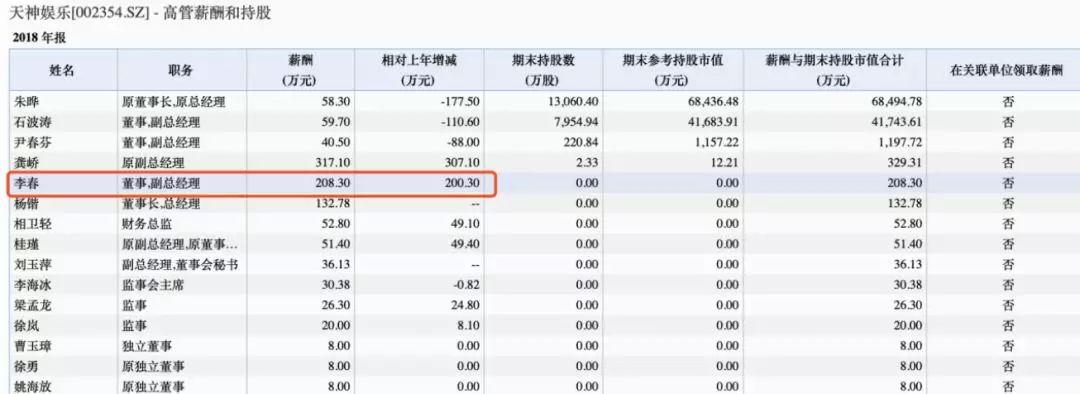Viewport: 1080px width, 394px height.
Task: Click 期末参考持股市值 column header
Action: 672,70
